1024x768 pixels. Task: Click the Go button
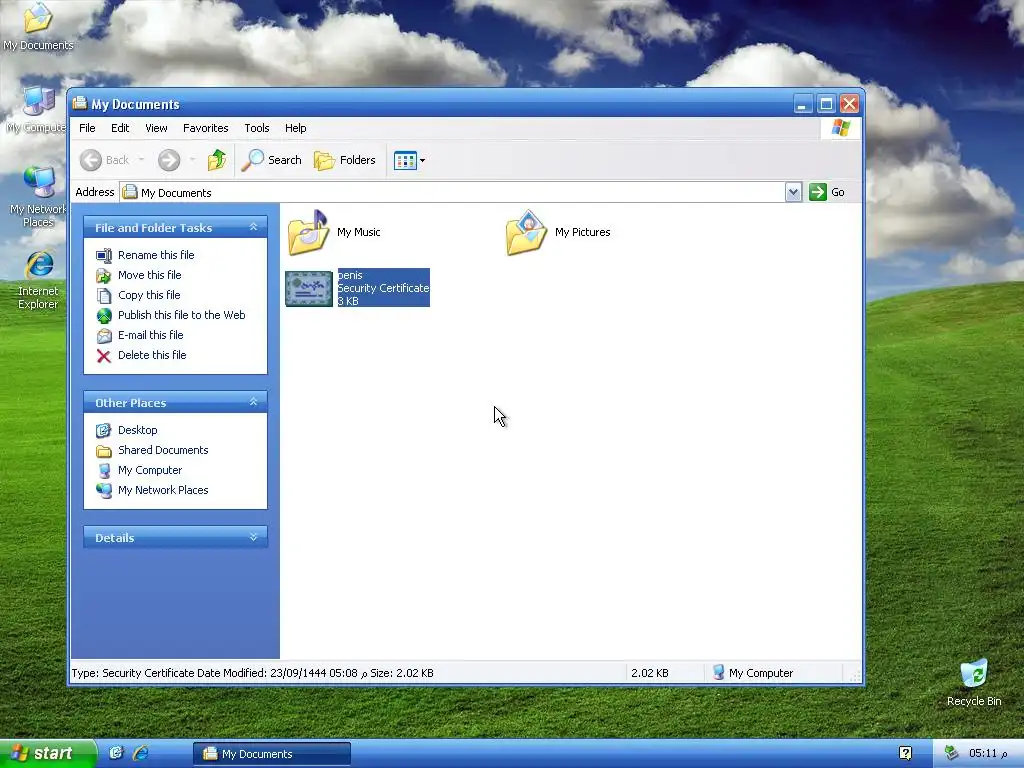click(x=827, y=192)
